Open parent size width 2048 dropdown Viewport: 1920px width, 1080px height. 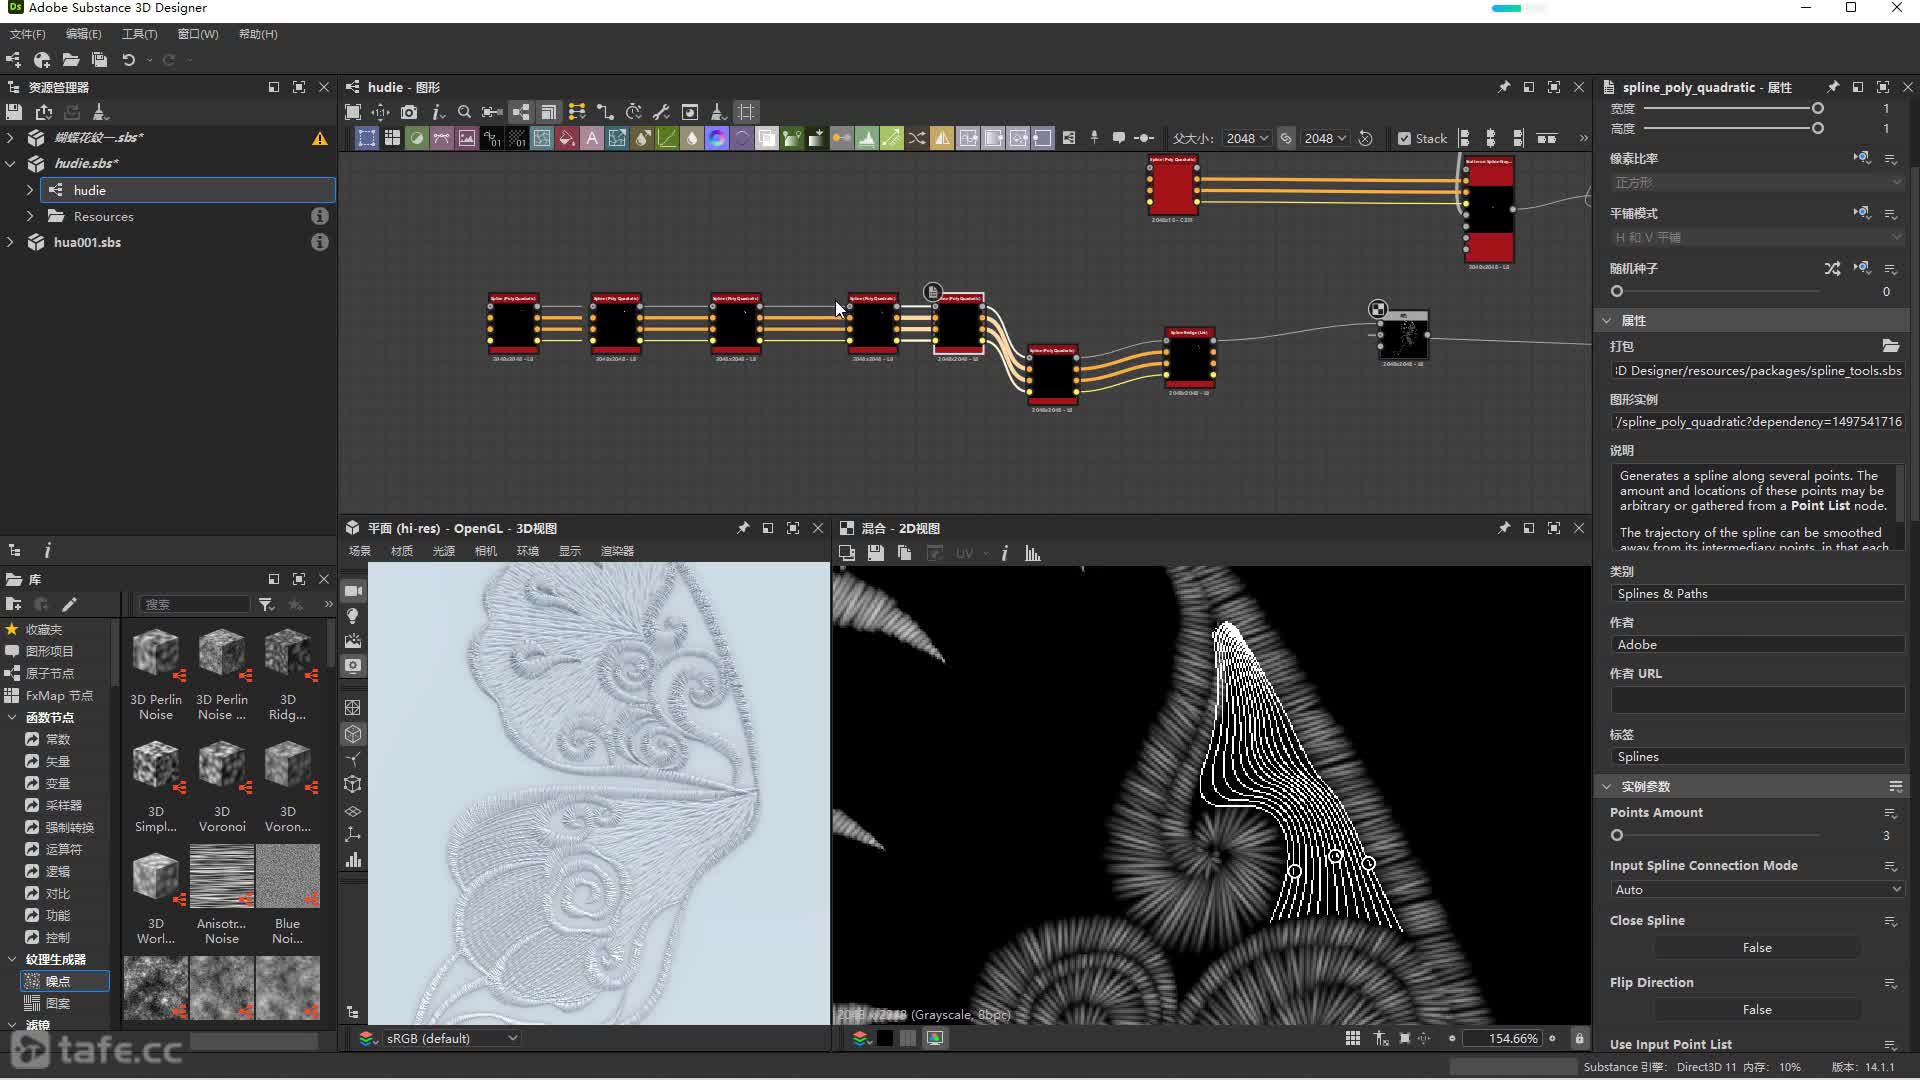click(1247, 139)
